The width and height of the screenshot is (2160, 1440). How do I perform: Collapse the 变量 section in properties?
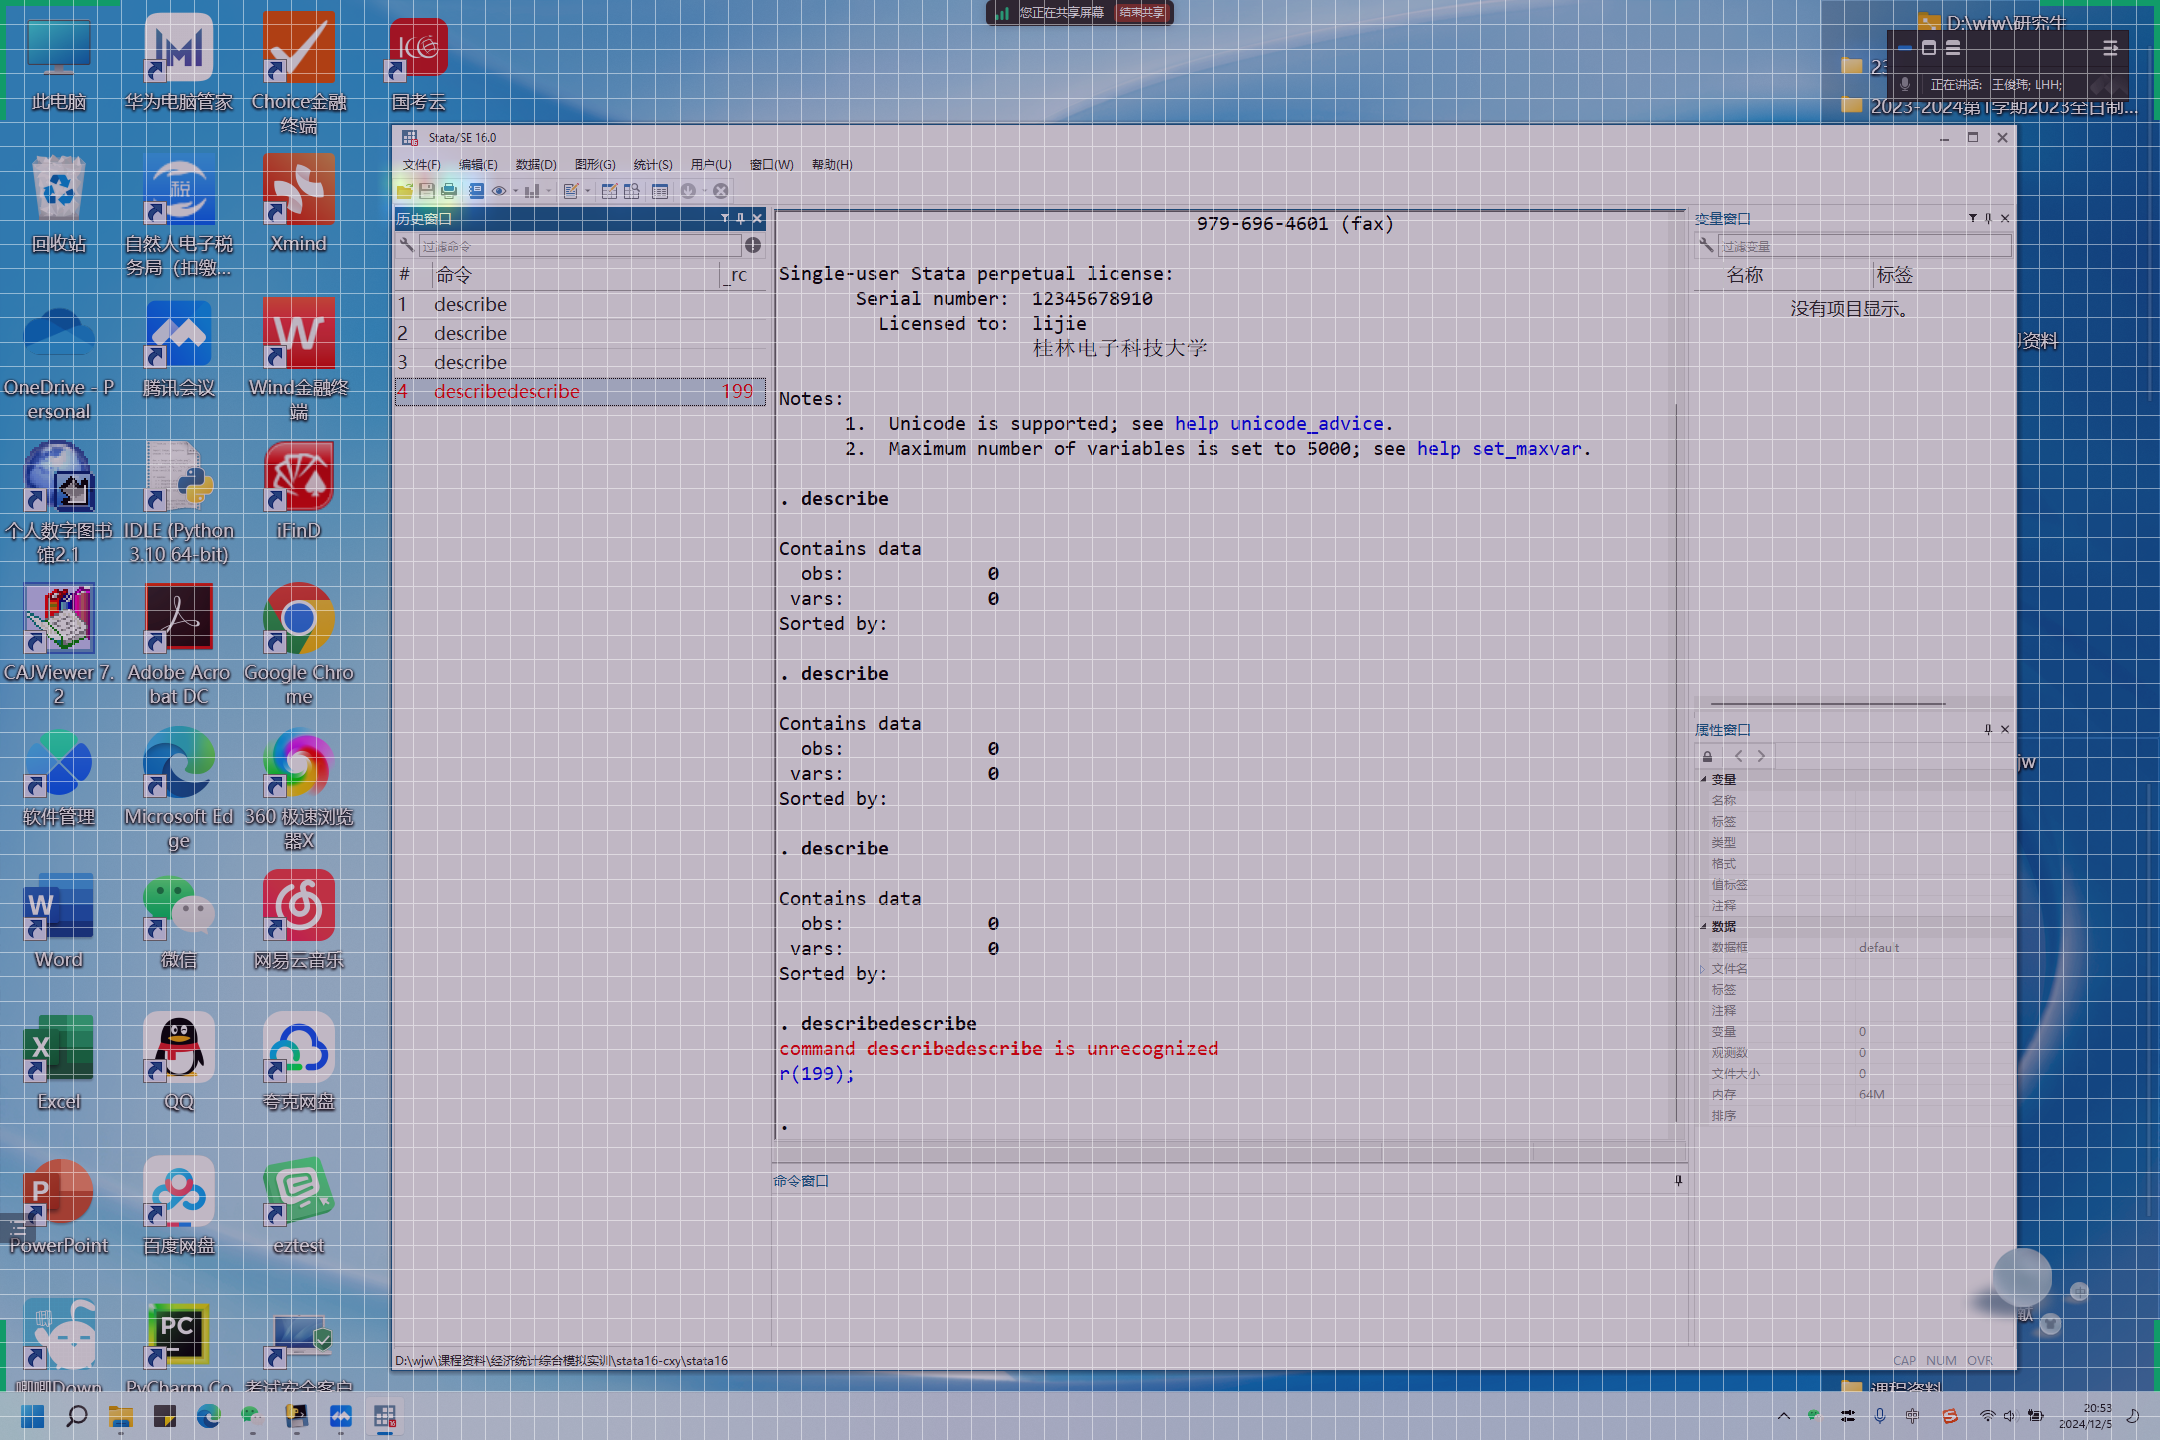[1704, 779]
